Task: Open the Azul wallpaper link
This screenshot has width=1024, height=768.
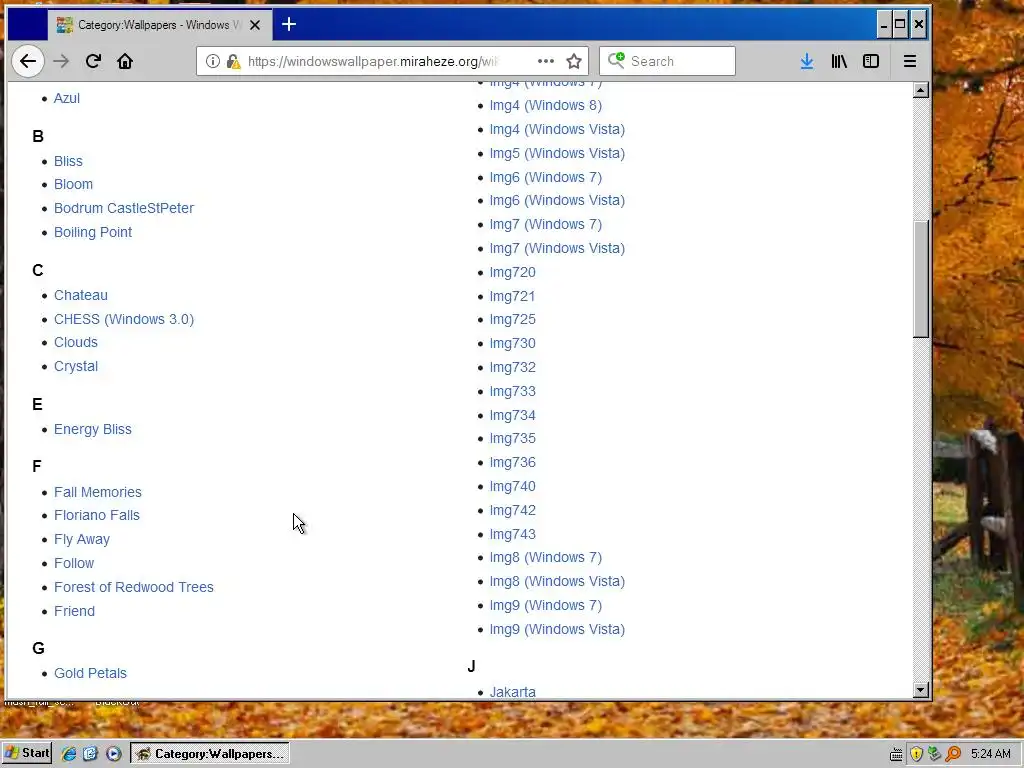Action: (67, 99)
